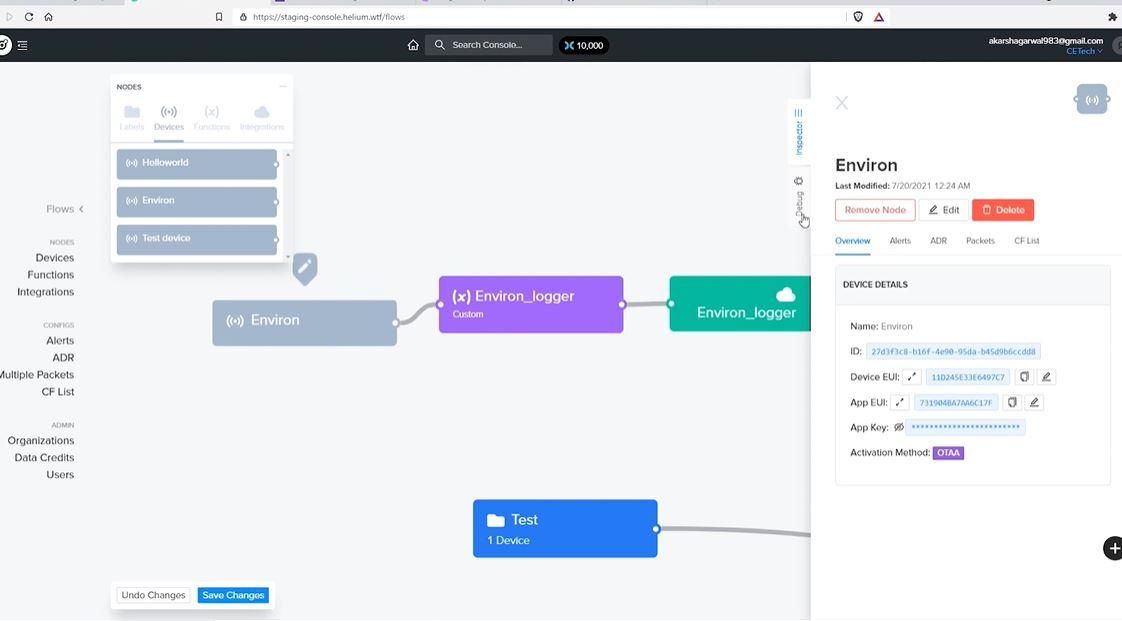Toggle the Inspector side panel
The width and height of the screenshot is (1122, 621).
pos(799,132)
